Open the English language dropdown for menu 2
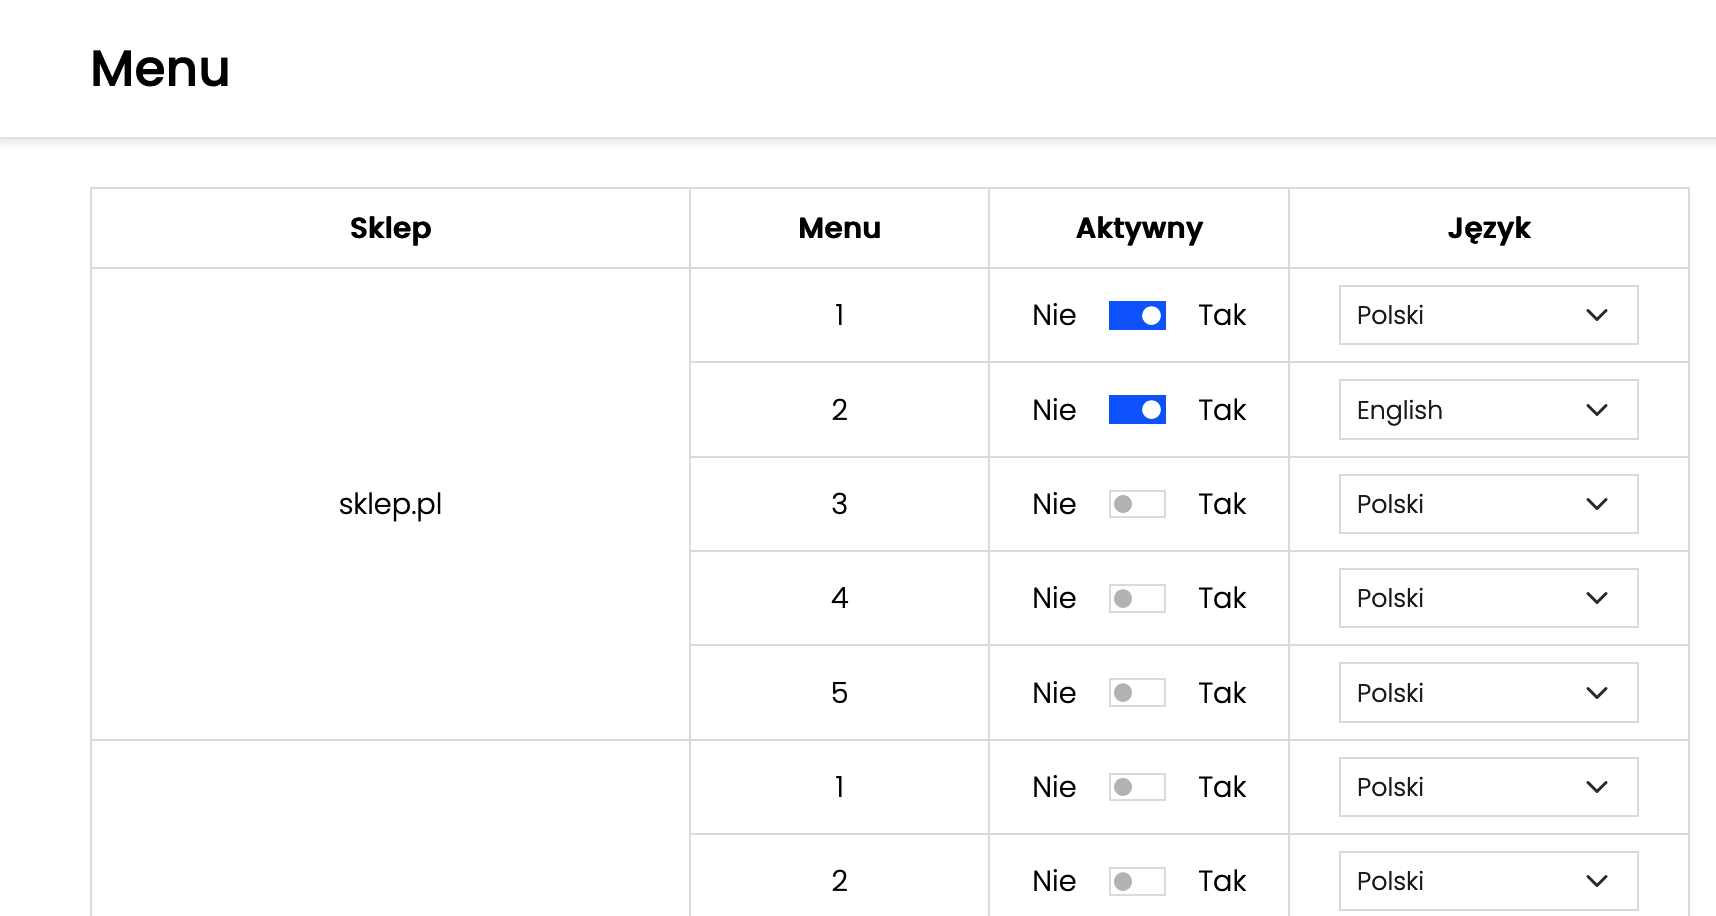 (1488, 410)
